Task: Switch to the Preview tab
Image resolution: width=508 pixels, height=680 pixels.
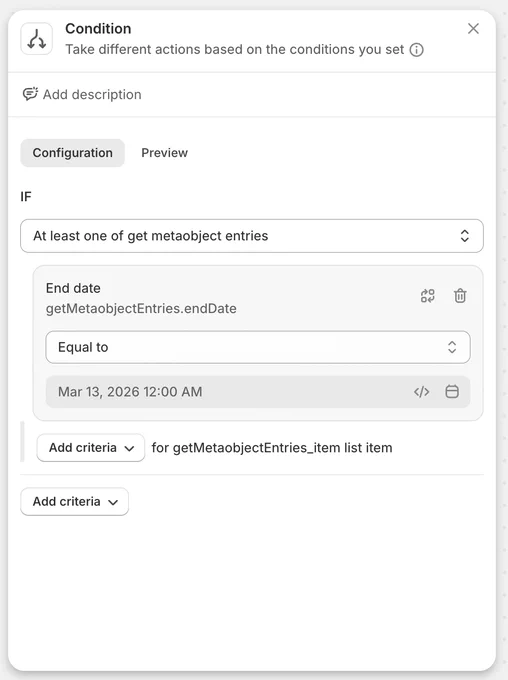Action: click(164, 153)
